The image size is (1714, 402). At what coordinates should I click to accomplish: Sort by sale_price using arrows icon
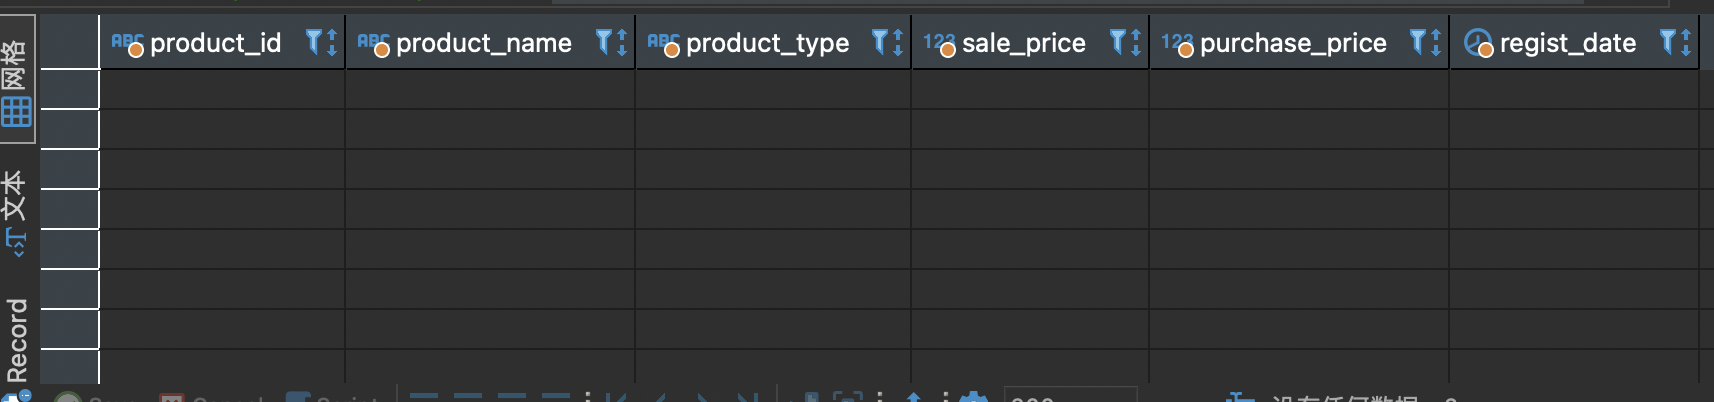coord(1136,42)
